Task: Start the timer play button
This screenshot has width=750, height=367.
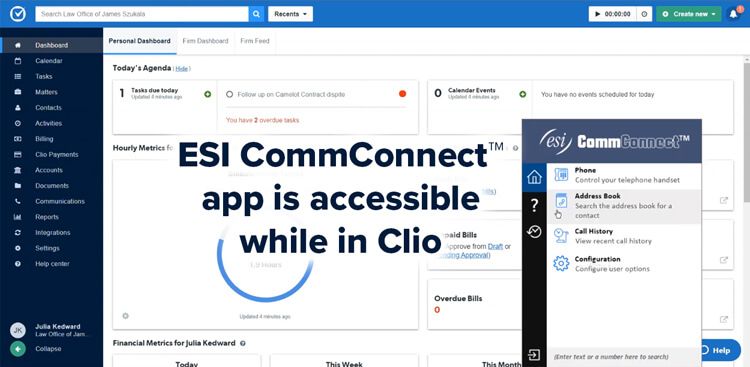Action: click(597, 14)
